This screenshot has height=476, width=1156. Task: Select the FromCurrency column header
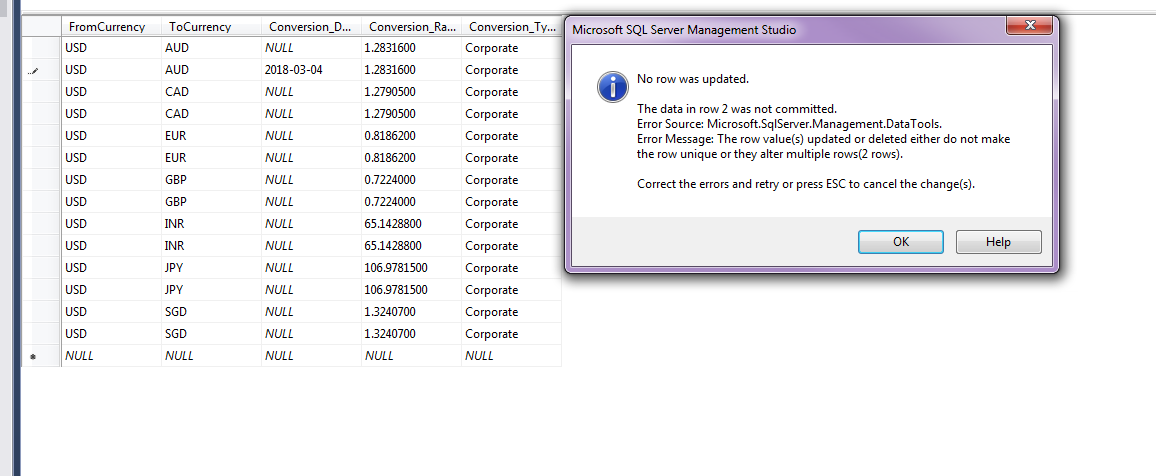(x=112, y=27)
